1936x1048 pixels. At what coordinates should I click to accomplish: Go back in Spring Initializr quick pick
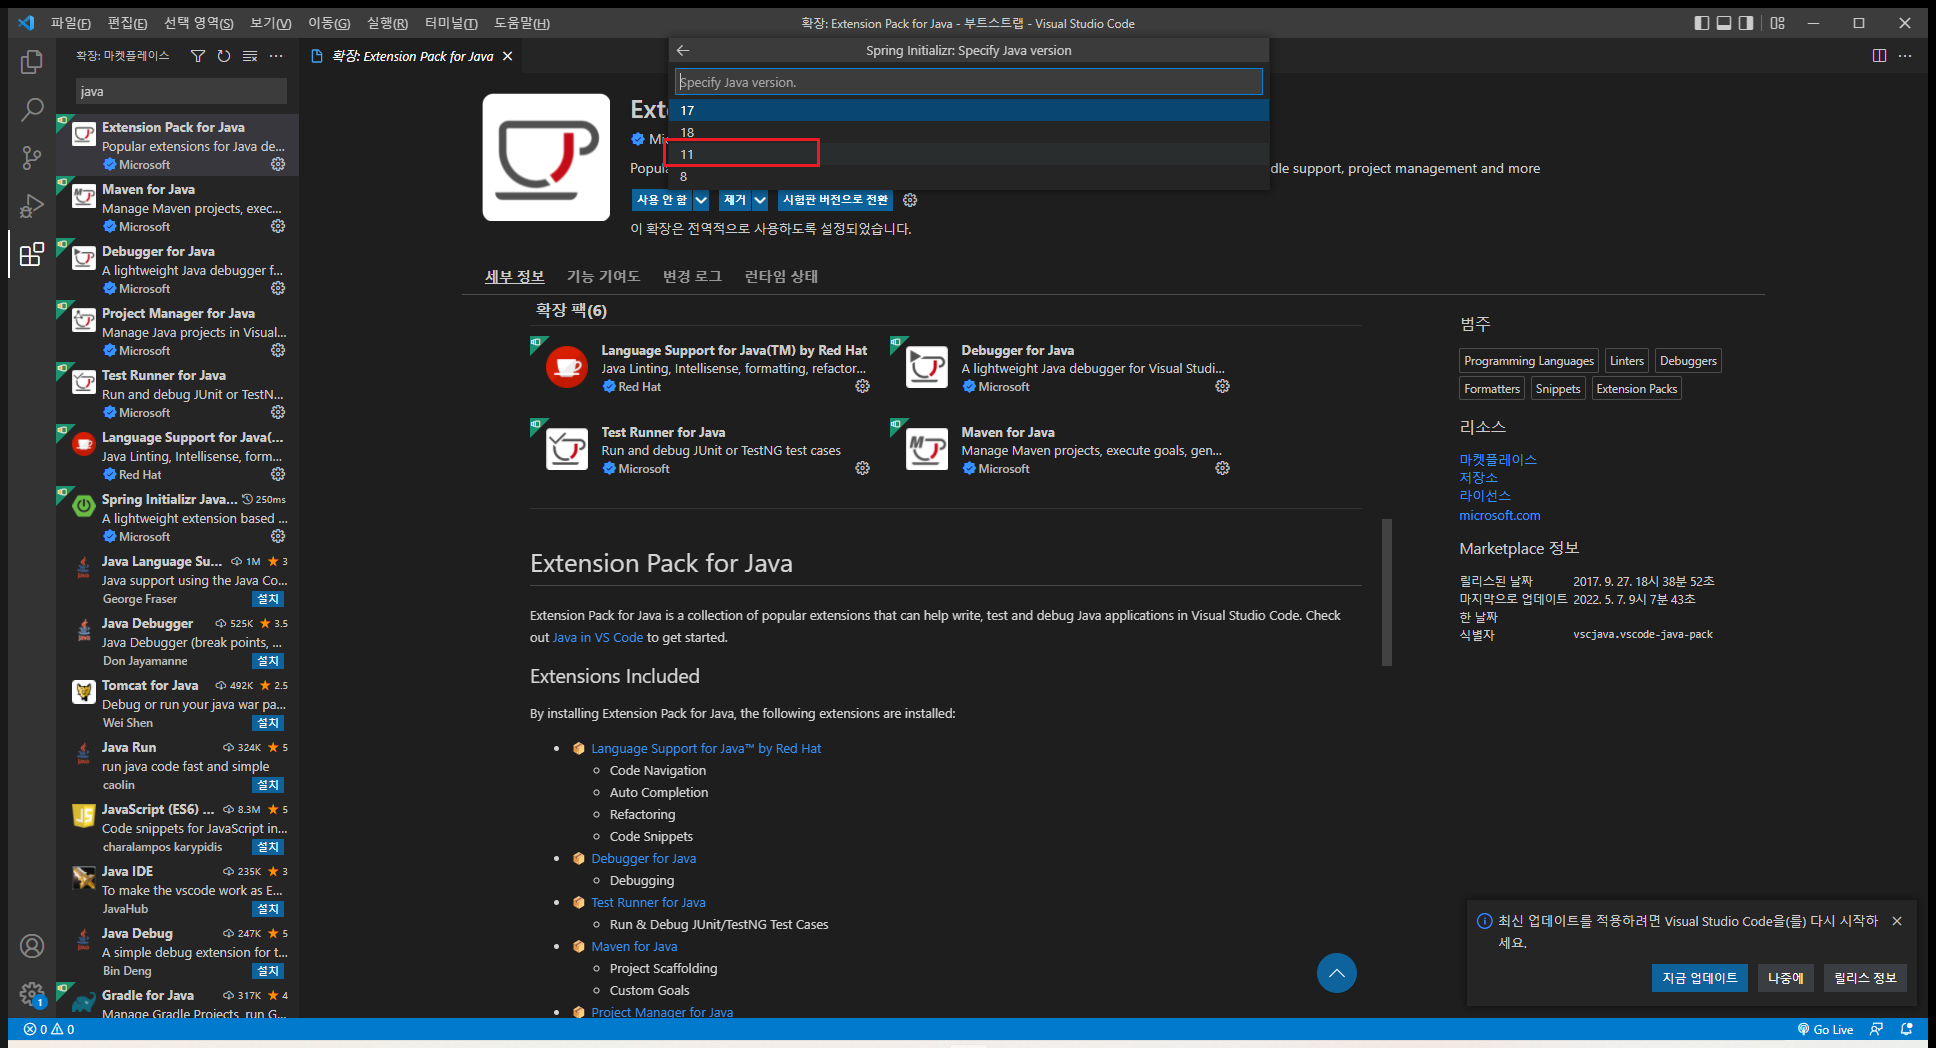(x=683, y=50)
